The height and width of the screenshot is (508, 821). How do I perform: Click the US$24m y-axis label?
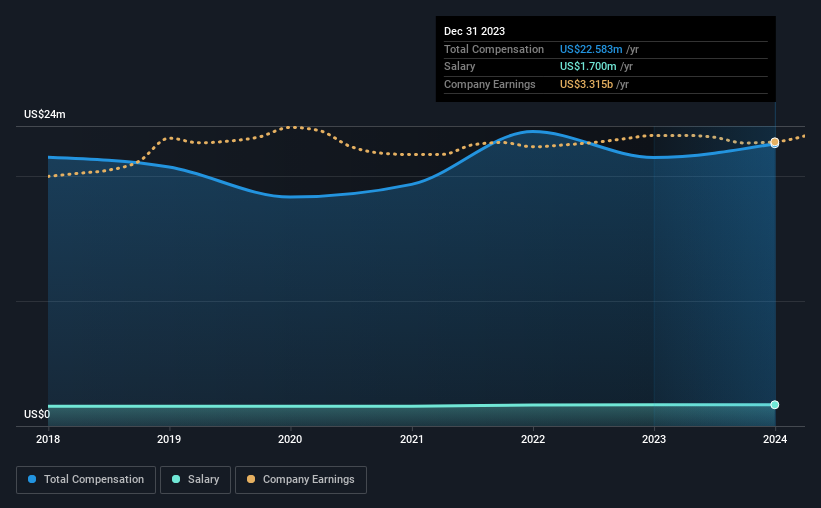point(45,115)
